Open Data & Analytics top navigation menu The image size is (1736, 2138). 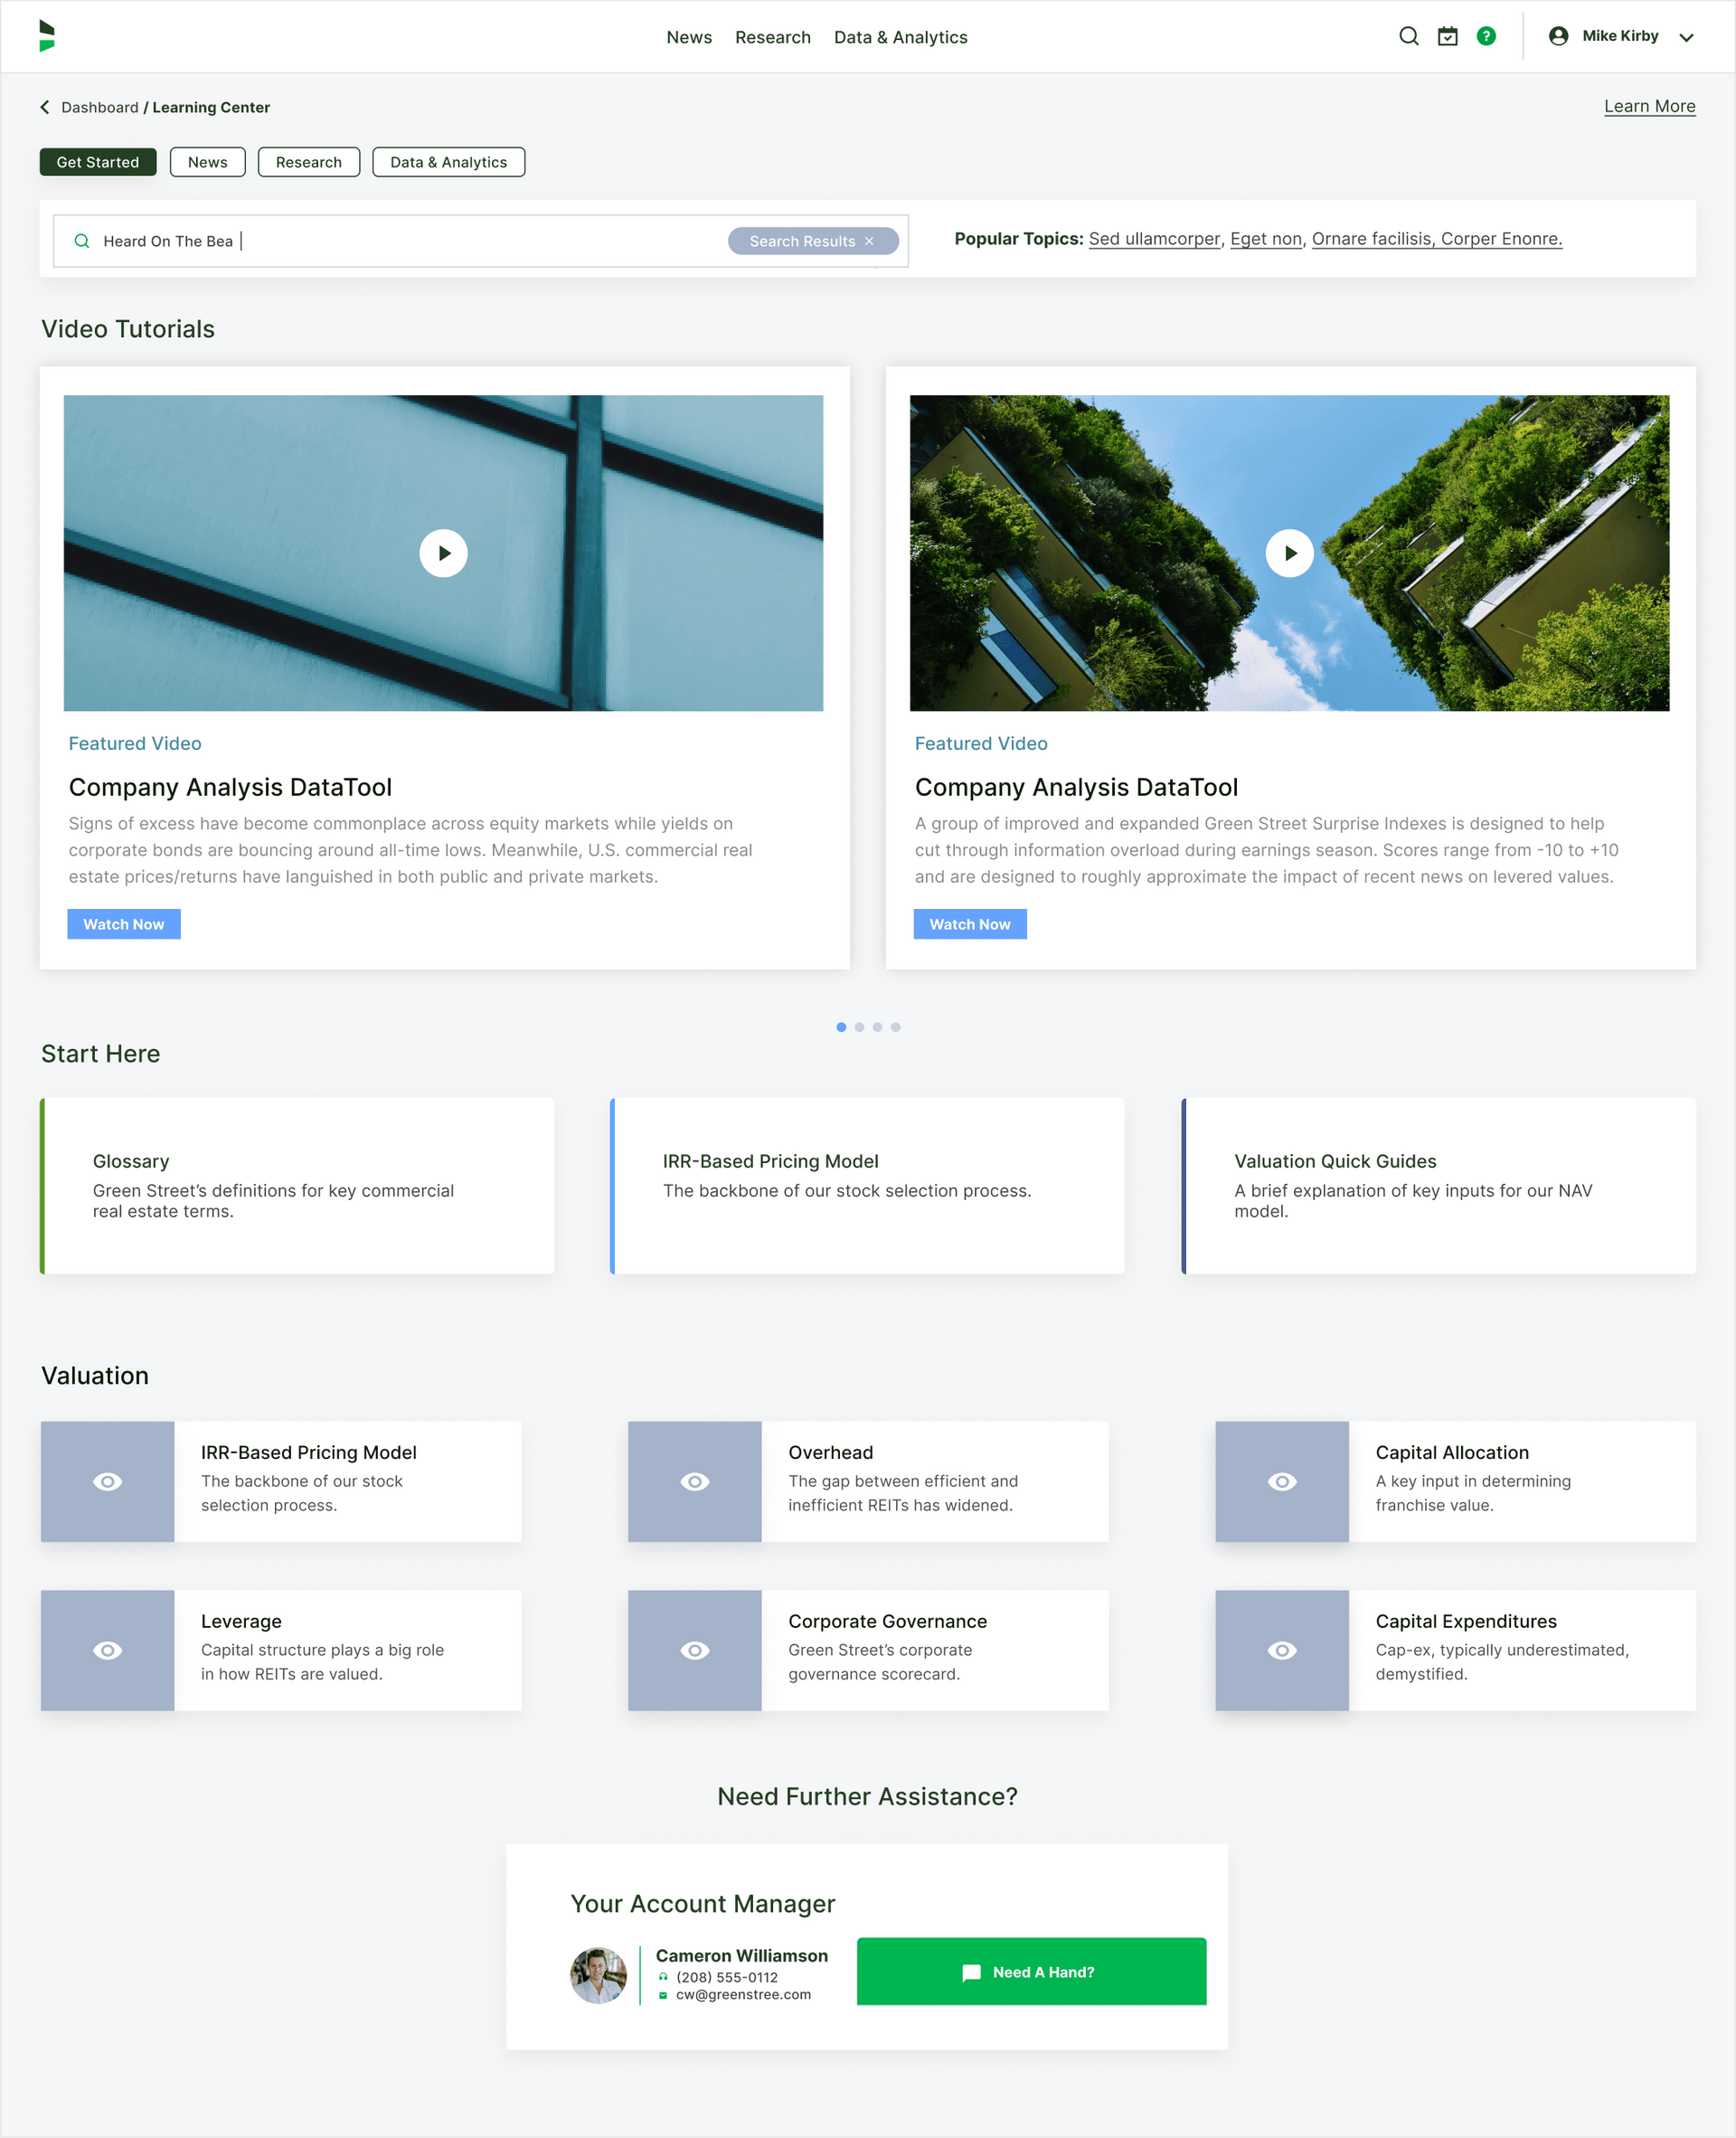(x=900, y=37)
